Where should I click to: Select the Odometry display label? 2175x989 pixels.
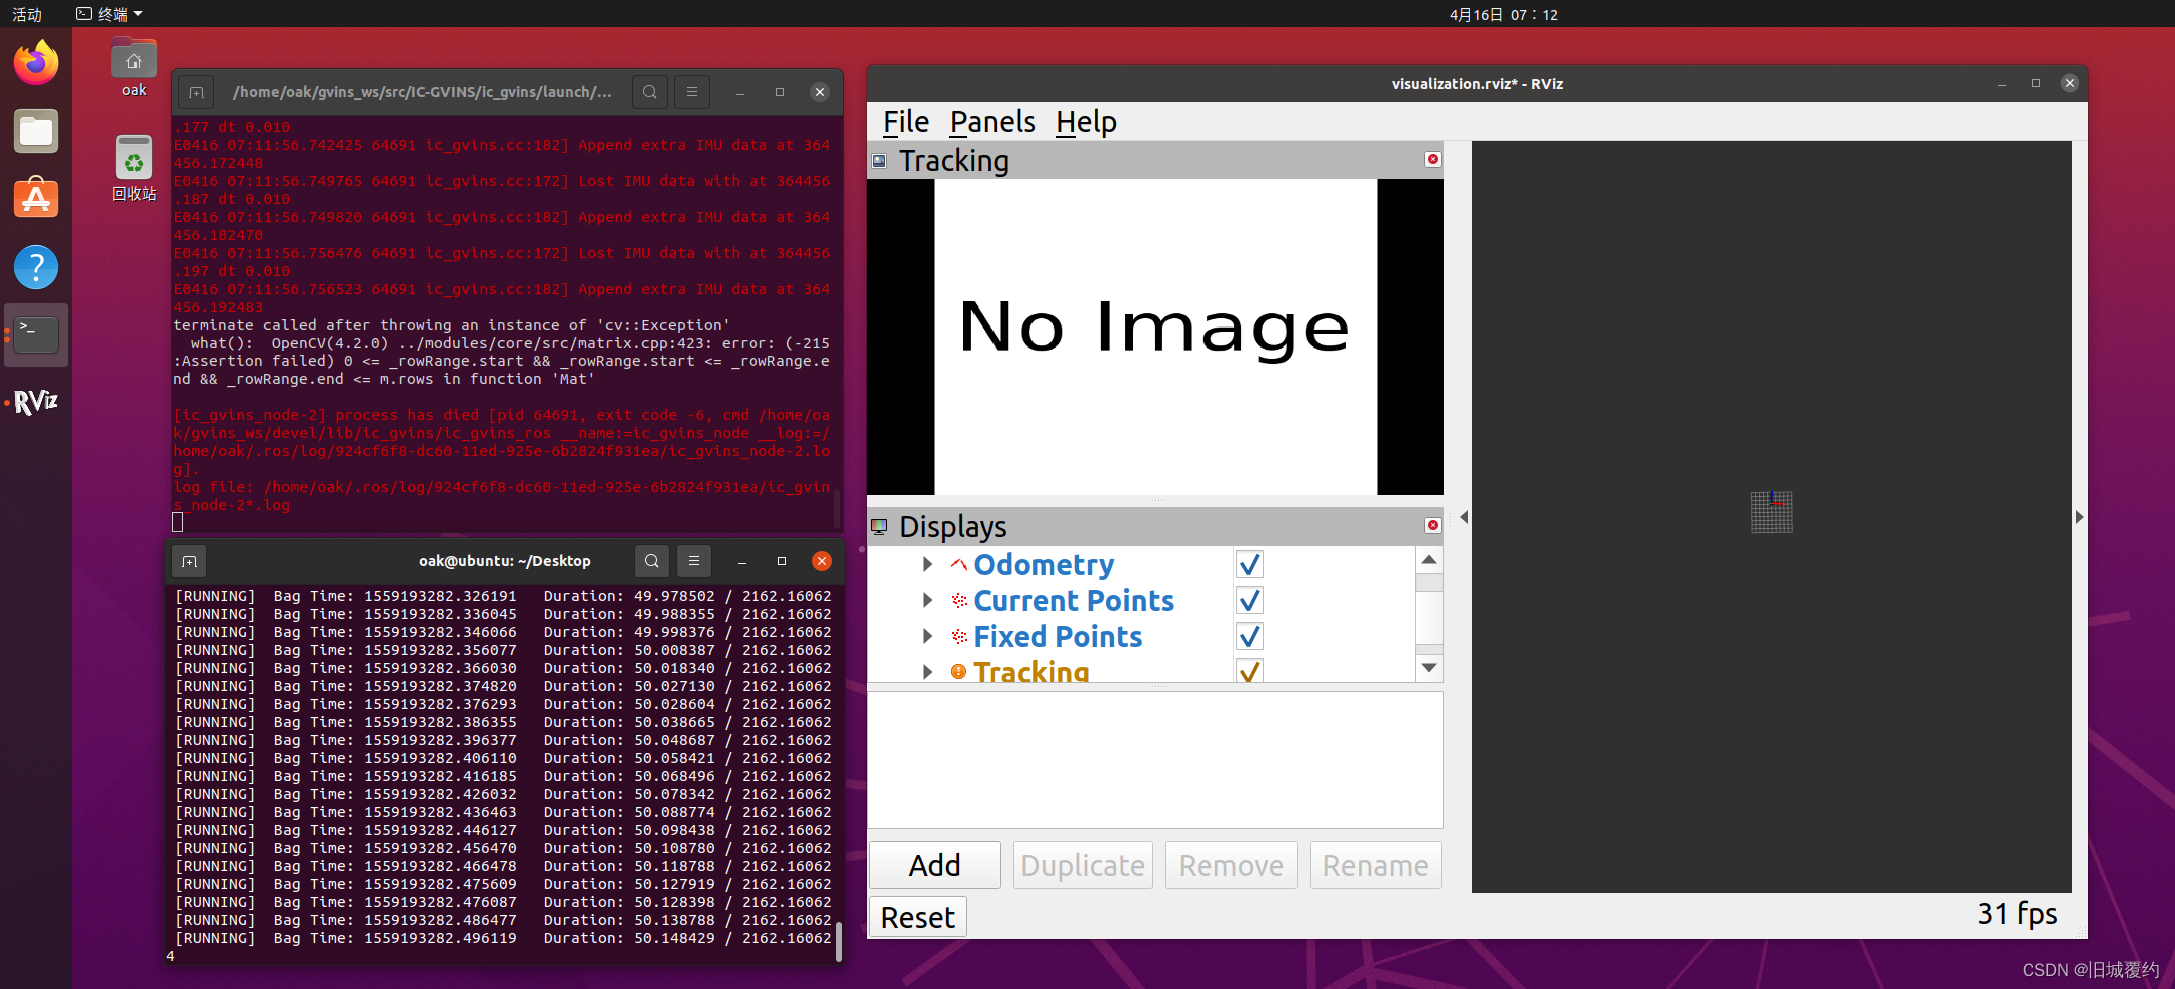[x=1044, y=565]
